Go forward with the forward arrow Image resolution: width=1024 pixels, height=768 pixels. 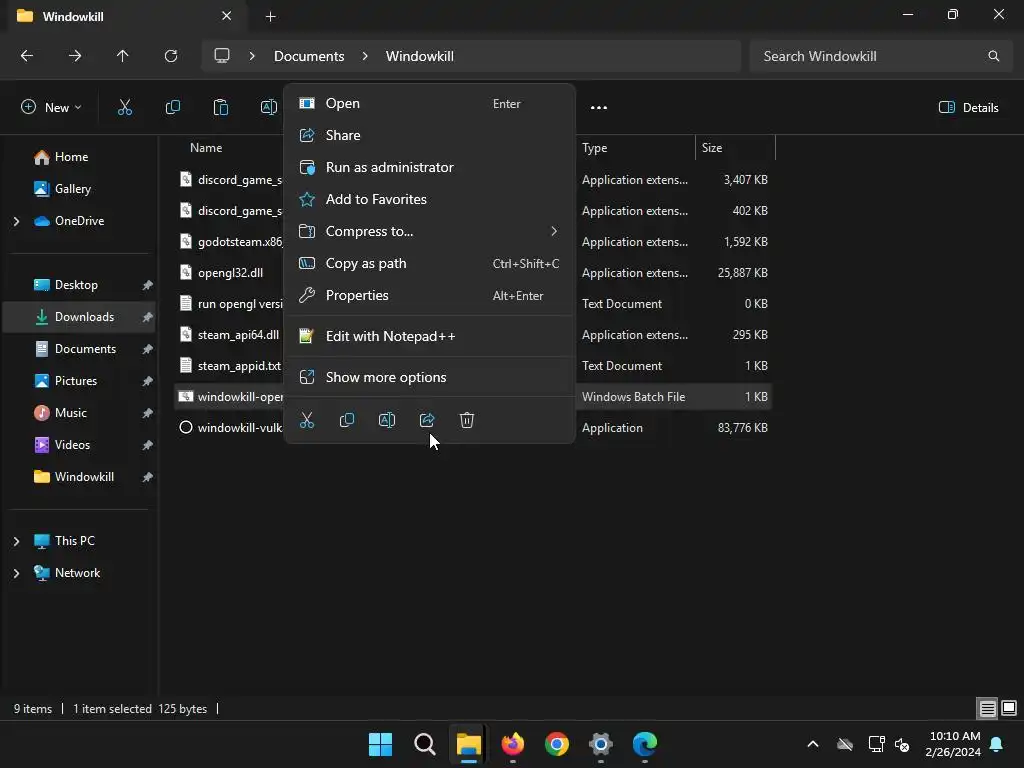(75, 56)
